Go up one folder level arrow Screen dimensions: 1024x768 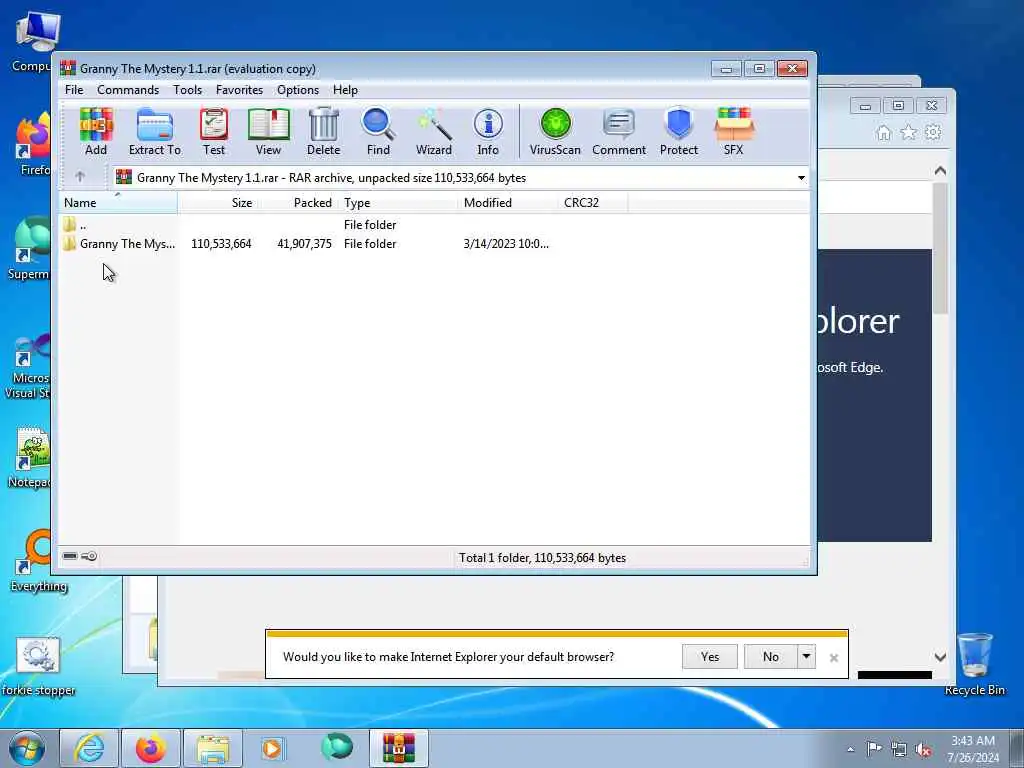tap(80, 177)
